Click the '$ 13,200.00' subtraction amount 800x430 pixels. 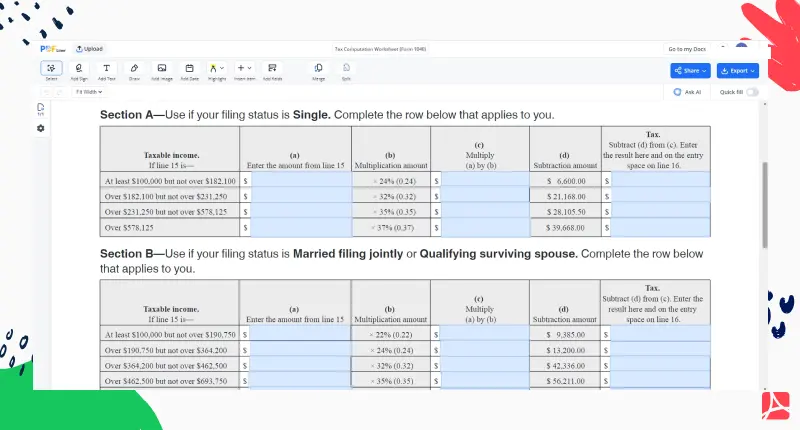[x=565, y=350]
